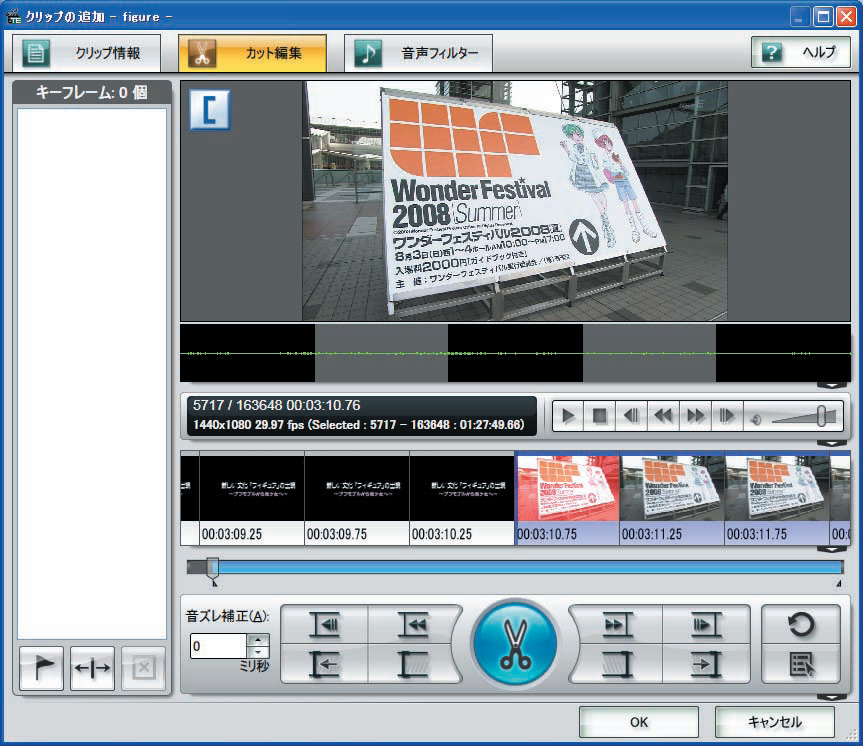The width and height of the screenshot is (863, 746).
Task: Select highlighted thumbnail at 00:03:10.75
Action: click(x=567, y=498)
